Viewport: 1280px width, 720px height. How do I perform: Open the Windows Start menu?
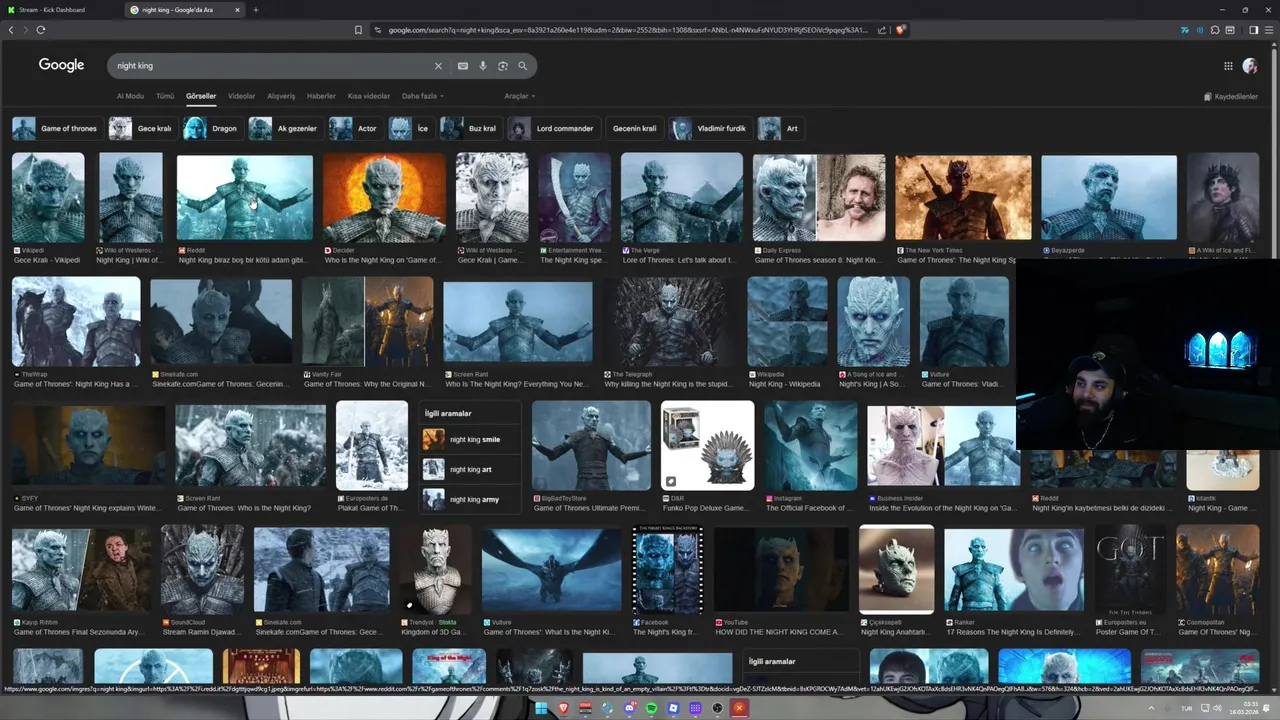click(x=541, y=708)
